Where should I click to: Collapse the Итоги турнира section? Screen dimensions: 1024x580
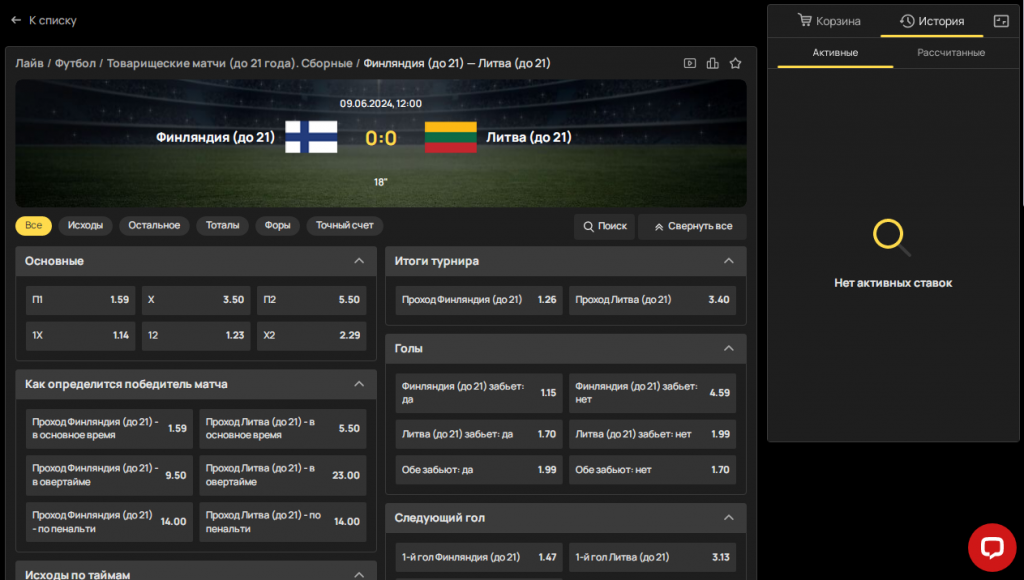[x=729, y=261]
